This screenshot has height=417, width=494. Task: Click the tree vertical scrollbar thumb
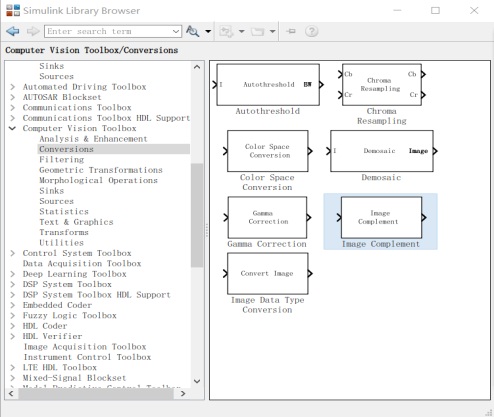point(197,215)
